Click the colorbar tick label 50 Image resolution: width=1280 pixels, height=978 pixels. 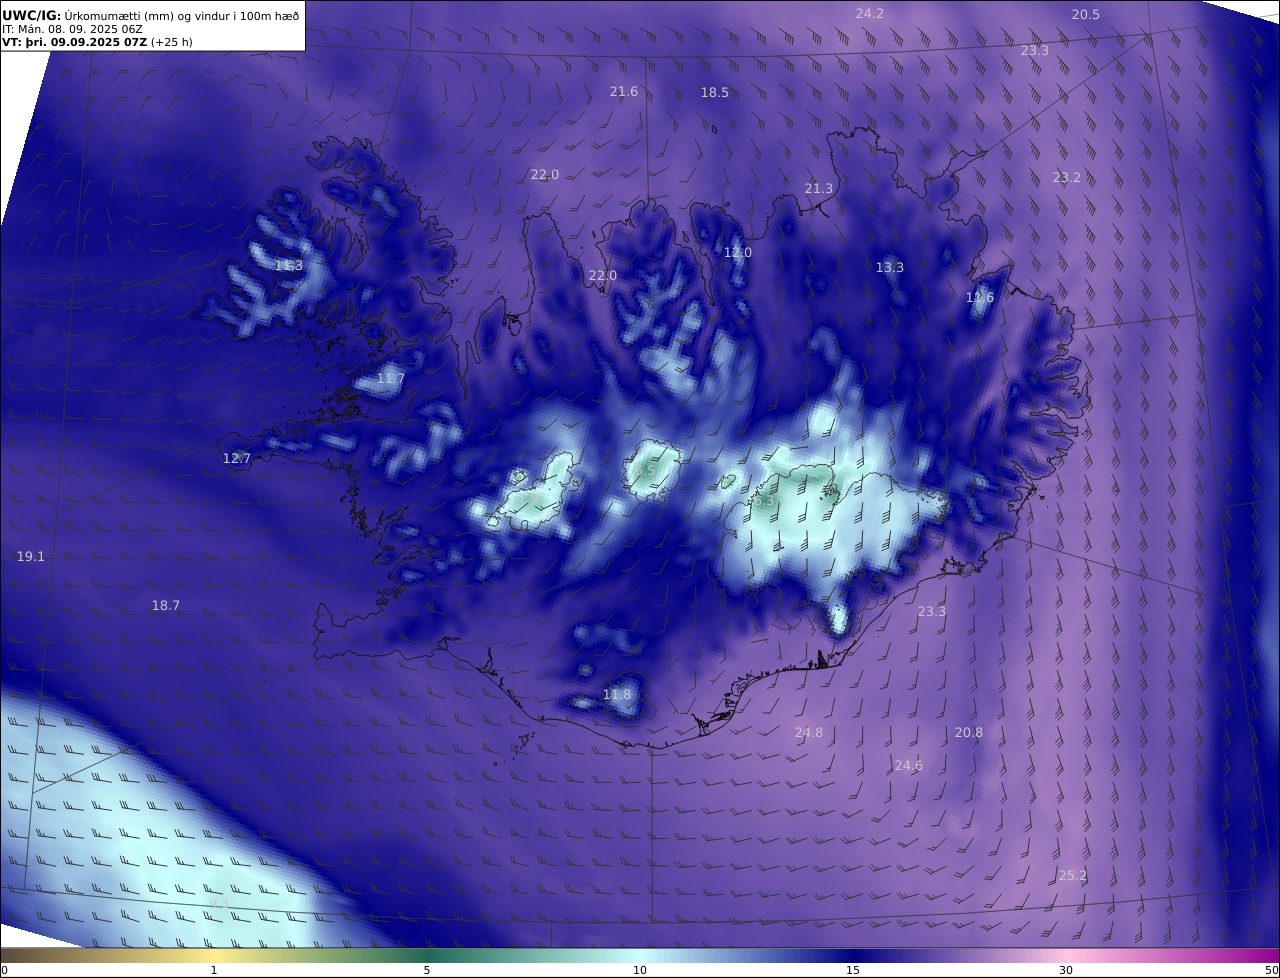1271,970
